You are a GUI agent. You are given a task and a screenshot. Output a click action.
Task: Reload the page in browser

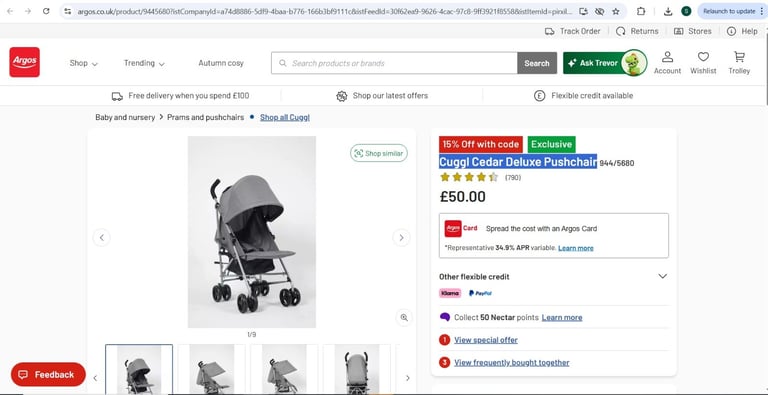point(46,11)
